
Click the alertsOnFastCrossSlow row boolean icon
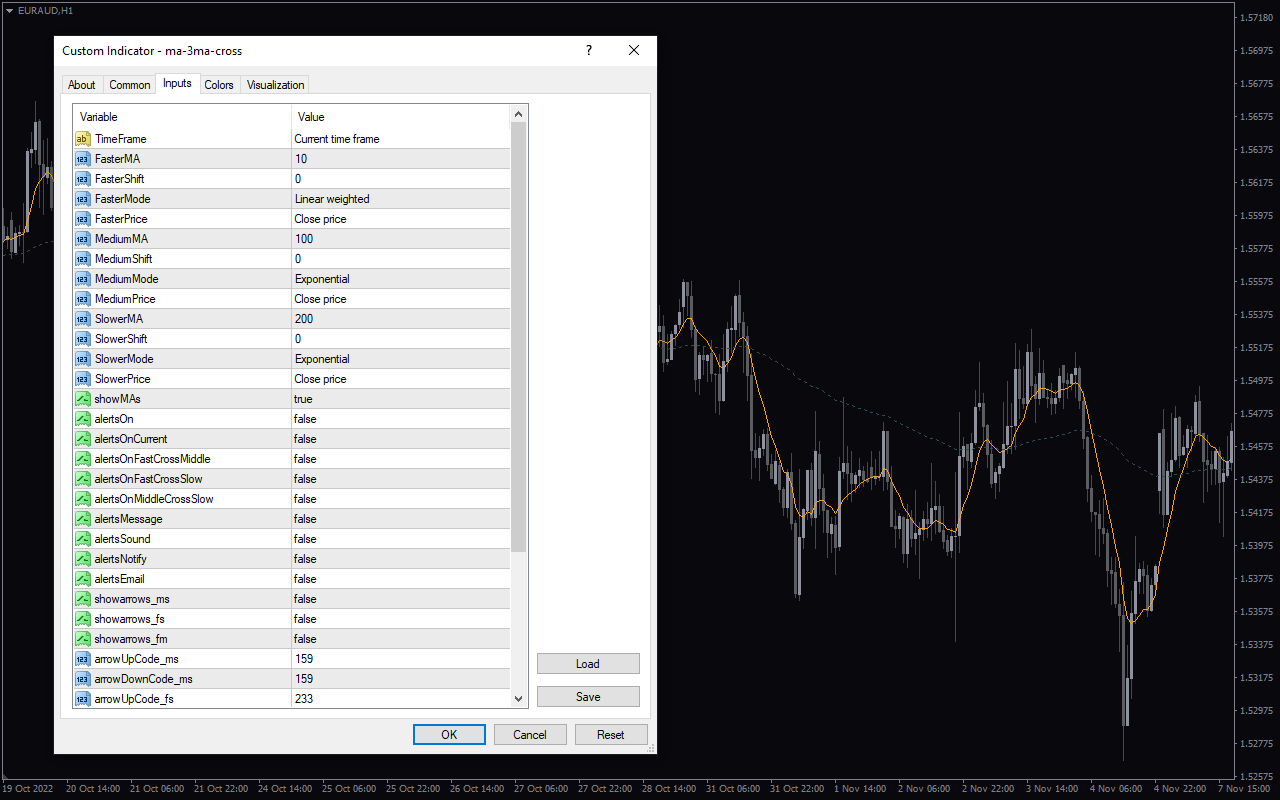(x=83, y=479)
